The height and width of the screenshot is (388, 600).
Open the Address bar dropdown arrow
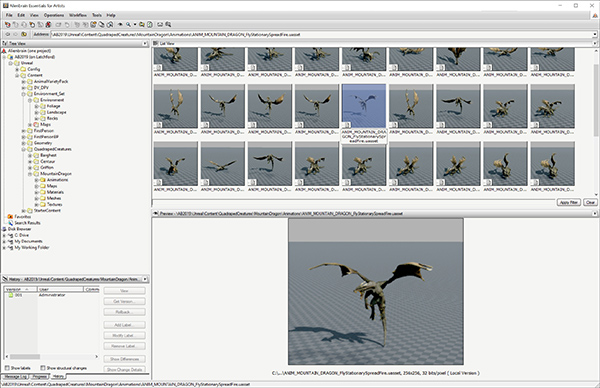point(595,34)
